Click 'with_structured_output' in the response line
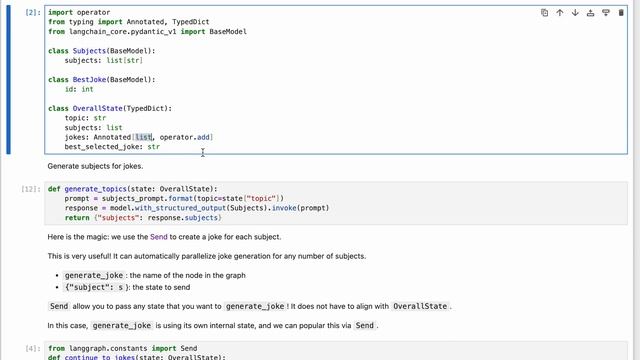This screenshot has height=360, width=640. point(180,208)
